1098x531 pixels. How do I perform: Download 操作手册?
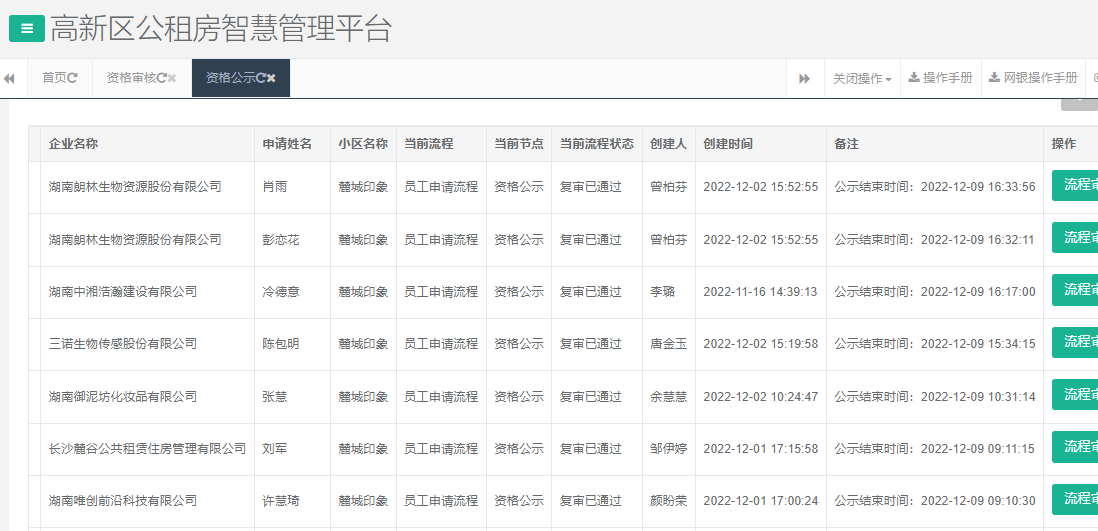940,78
